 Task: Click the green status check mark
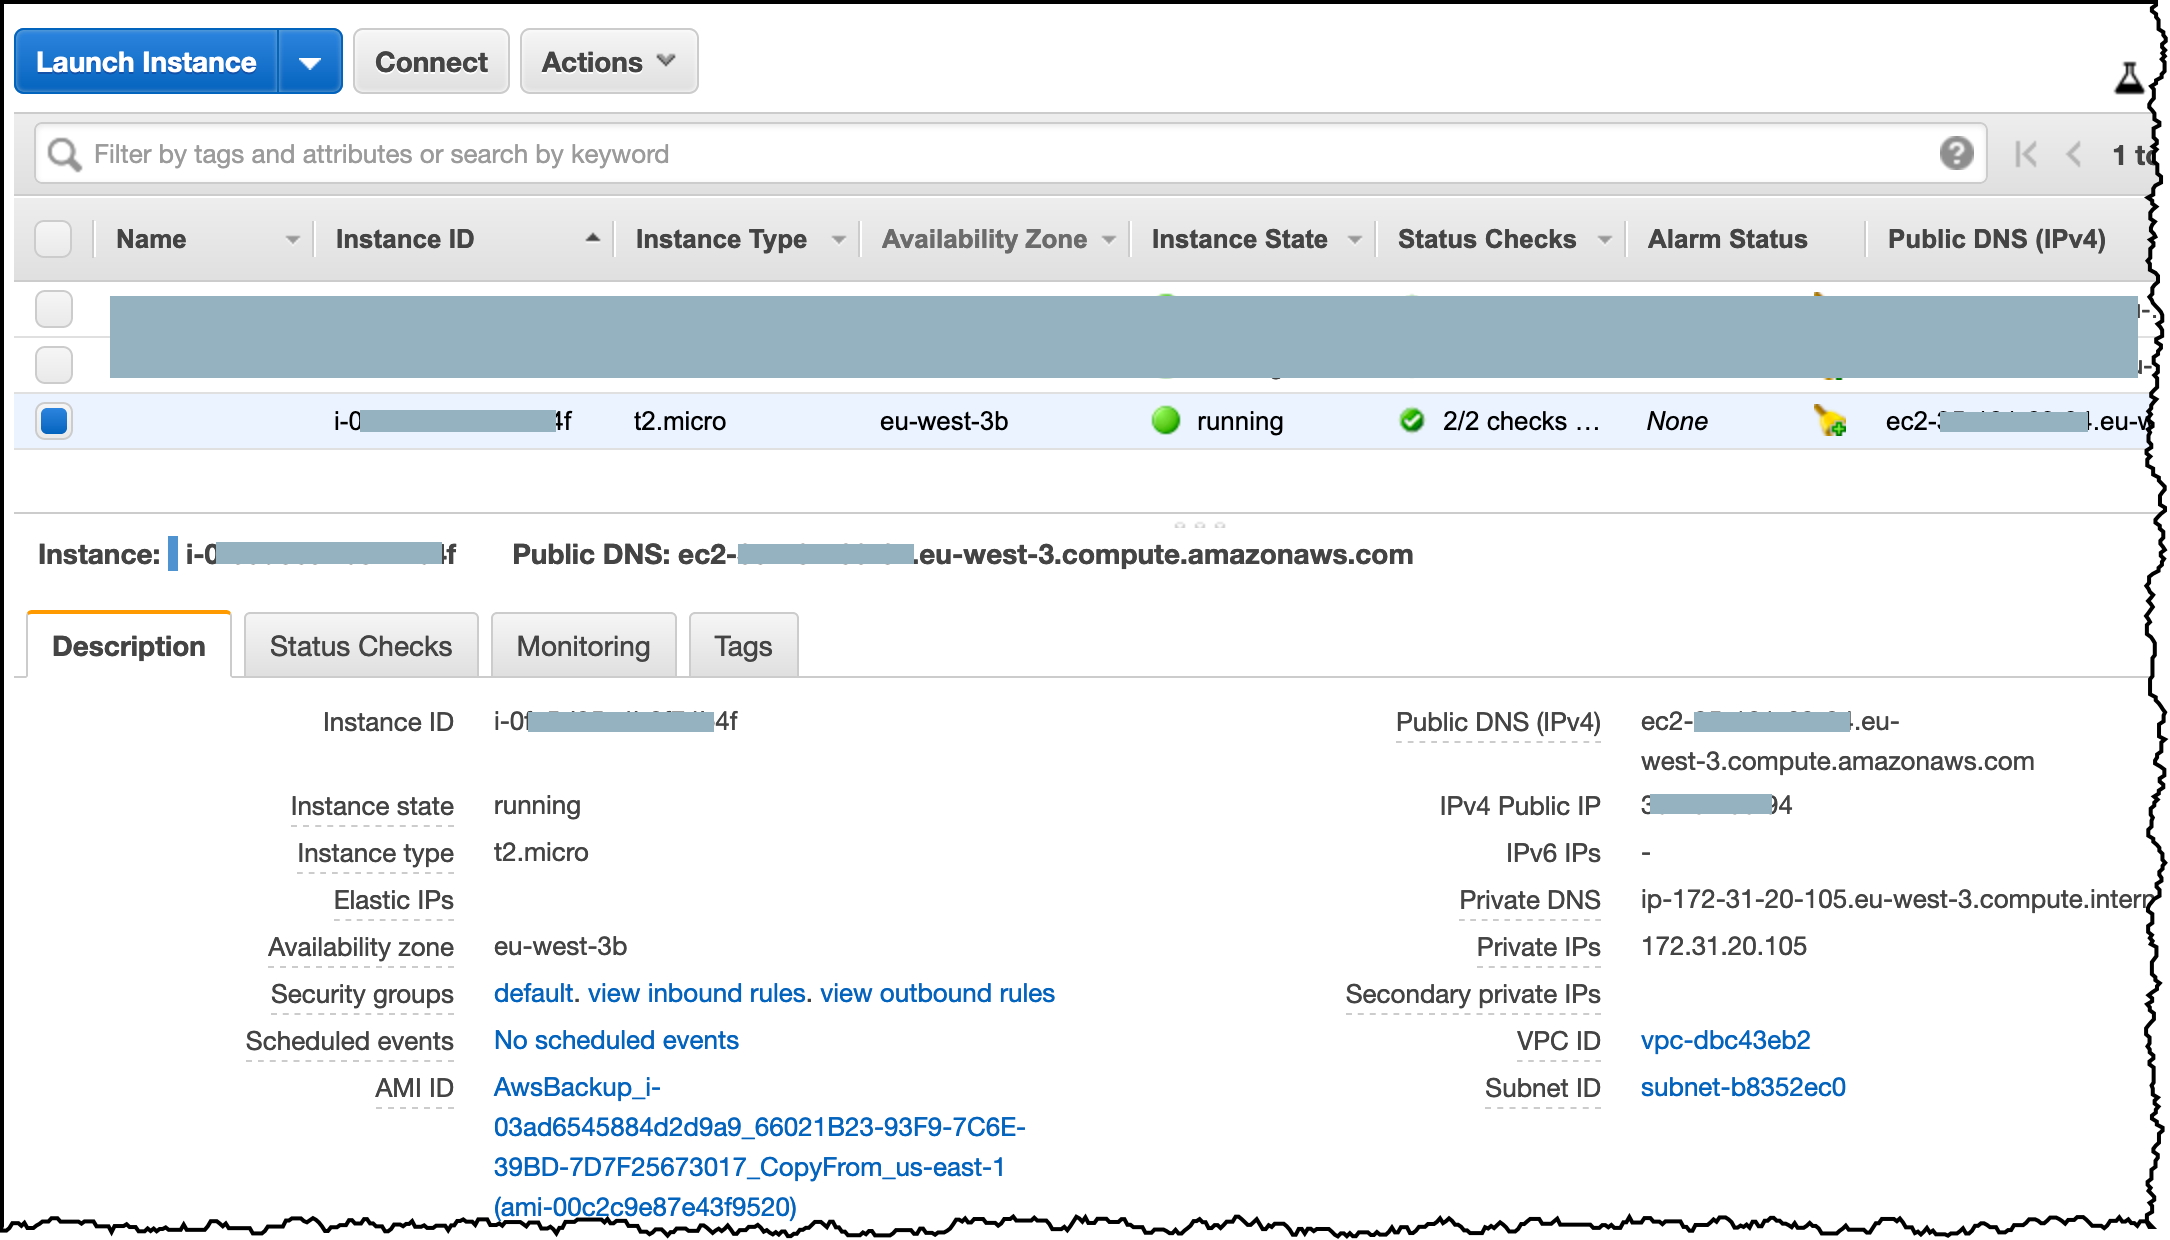pos(1411,421)
